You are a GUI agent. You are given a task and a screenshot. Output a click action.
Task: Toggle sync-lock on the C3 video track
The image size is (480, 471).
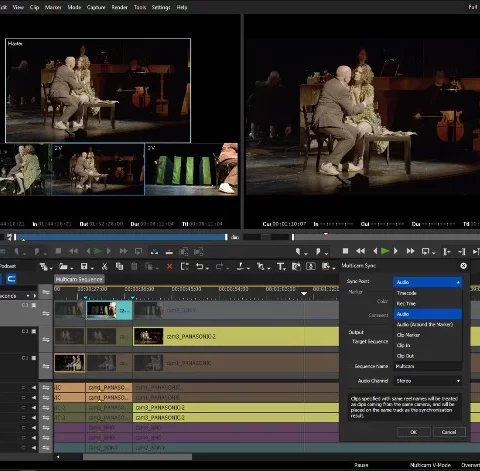(46, 313)
